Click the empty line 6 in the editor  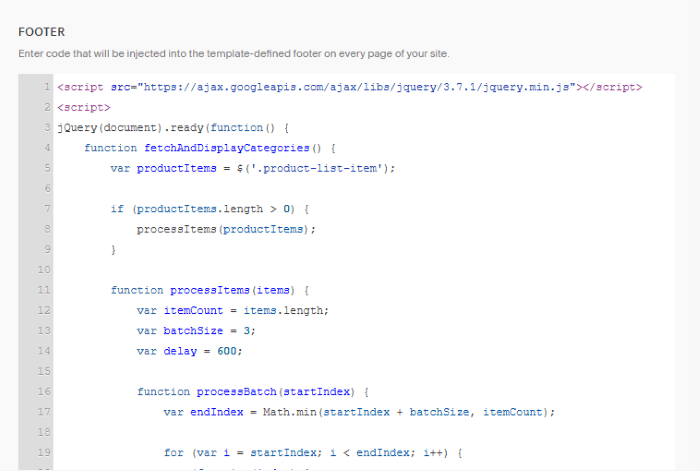(x=300, y=188)
